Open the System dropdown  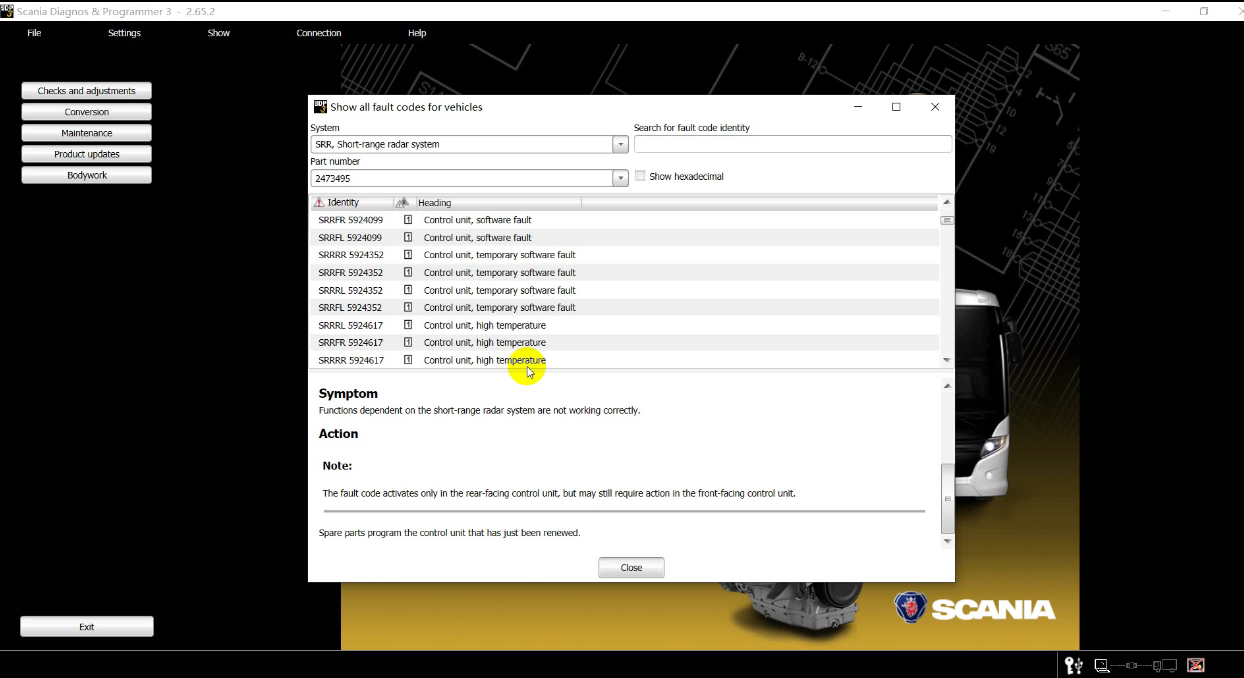[620, 144]
